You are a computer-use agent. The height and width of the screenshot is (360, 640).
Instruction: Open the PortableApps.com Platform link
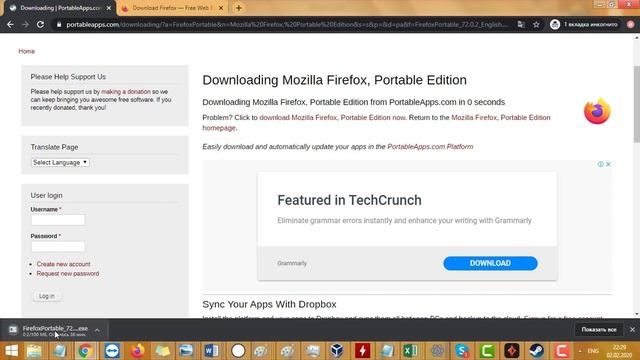[x=430, y=147]
